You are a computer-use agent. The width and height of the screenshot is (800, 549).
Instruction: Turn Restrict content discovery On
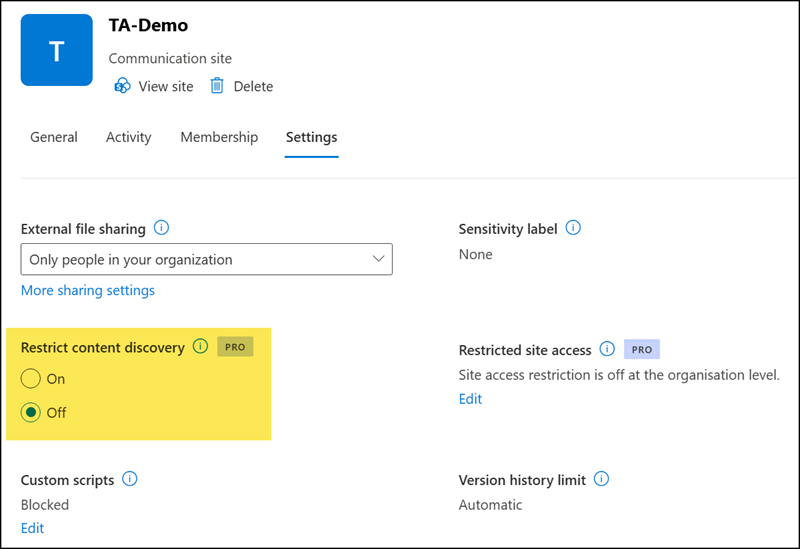(x=31, y=379)
